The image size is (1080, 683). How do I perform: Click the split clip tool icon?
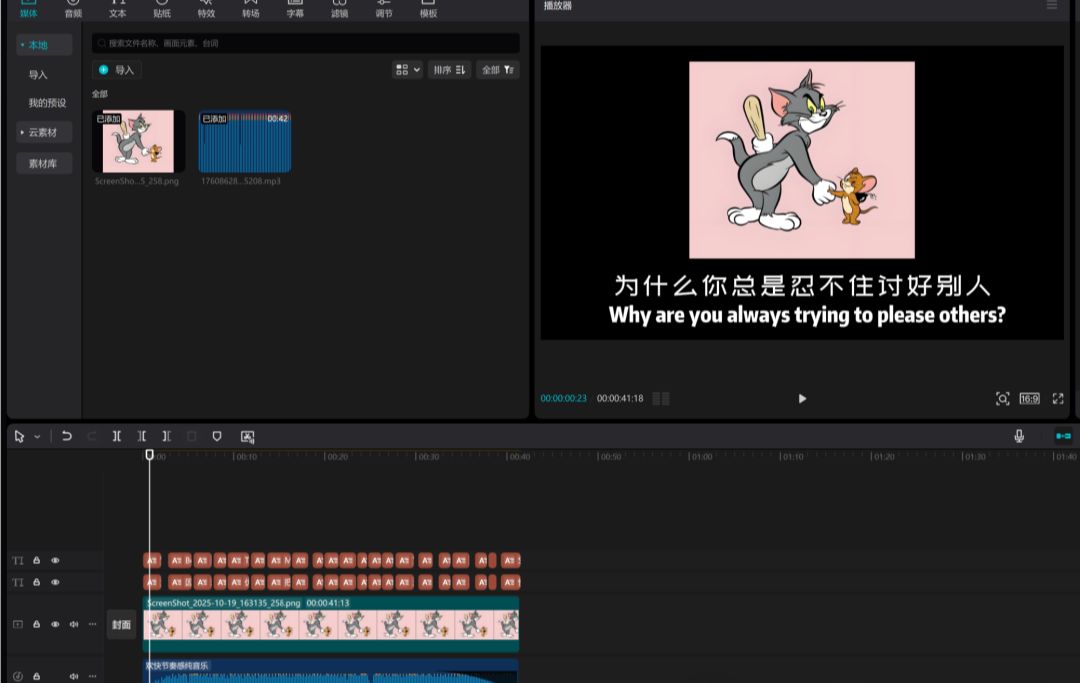(117, 436)
